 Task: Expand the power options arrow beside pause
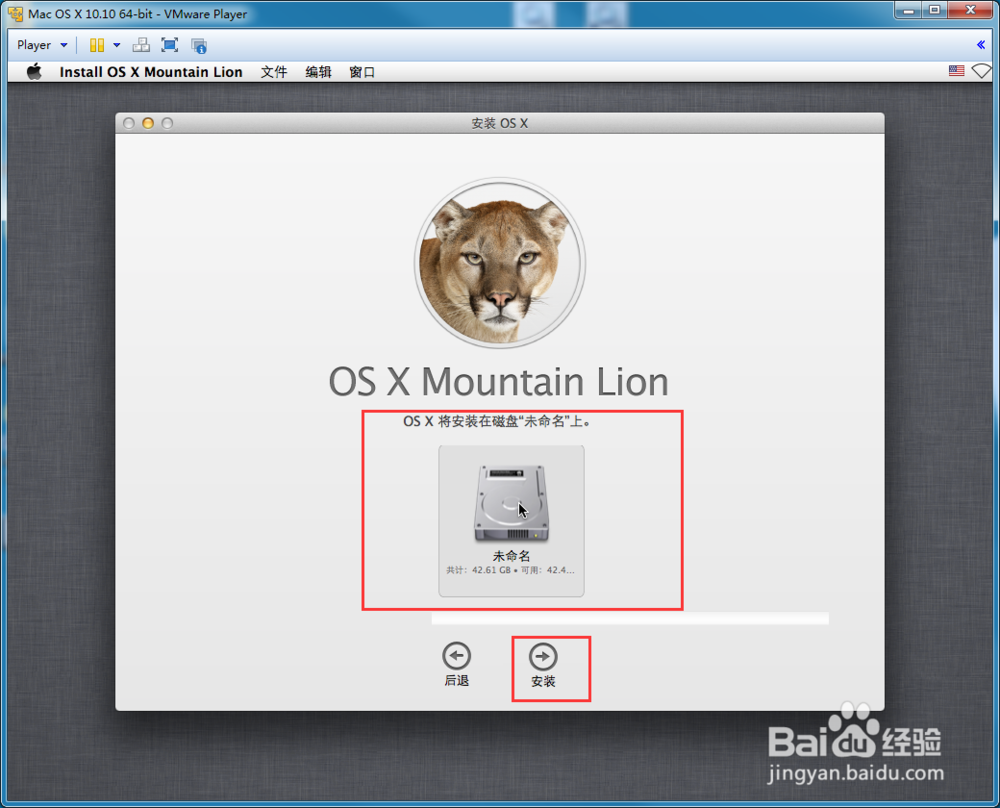coord(117,45)
